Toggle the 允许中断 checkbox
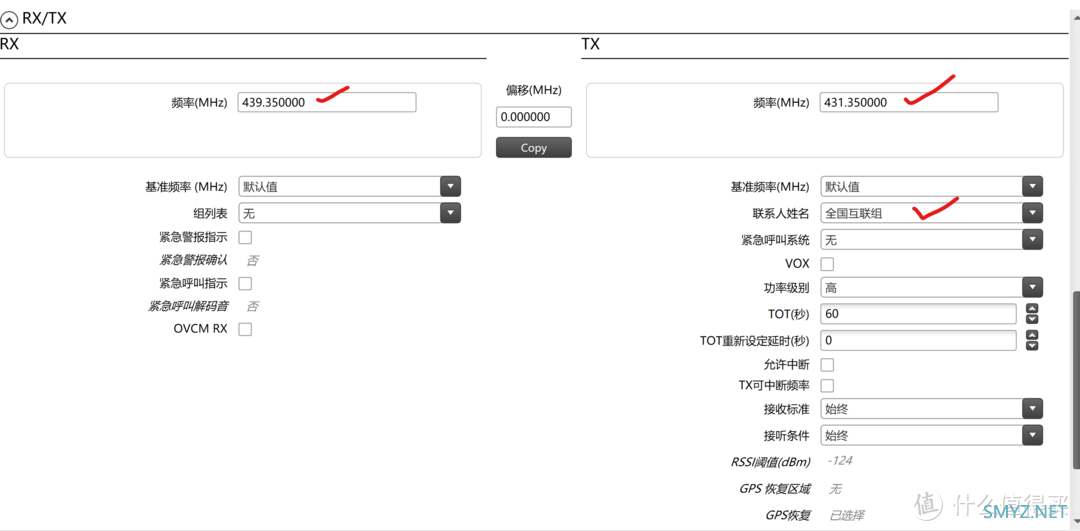The image size is (1080, 531). 828,364
